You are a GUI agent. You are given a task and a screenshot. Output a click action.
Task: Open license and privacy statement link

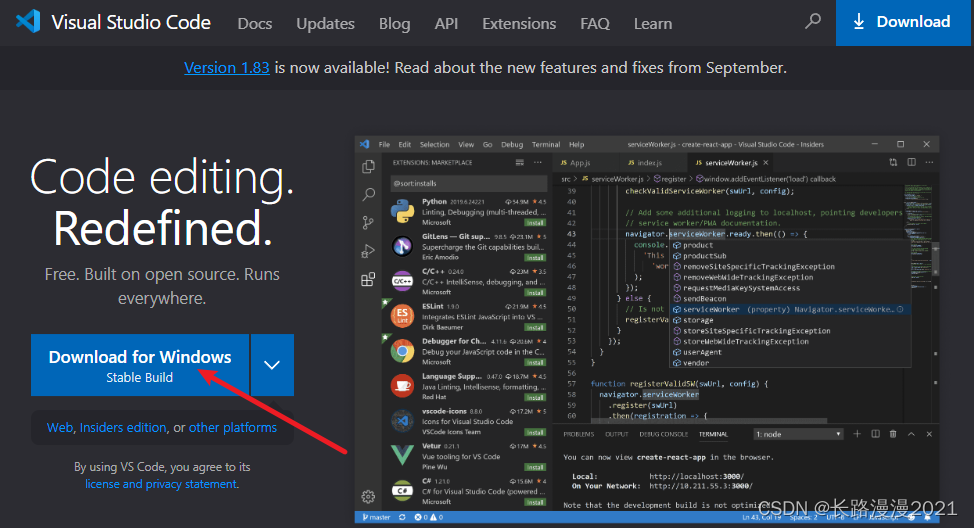(161, 484)
